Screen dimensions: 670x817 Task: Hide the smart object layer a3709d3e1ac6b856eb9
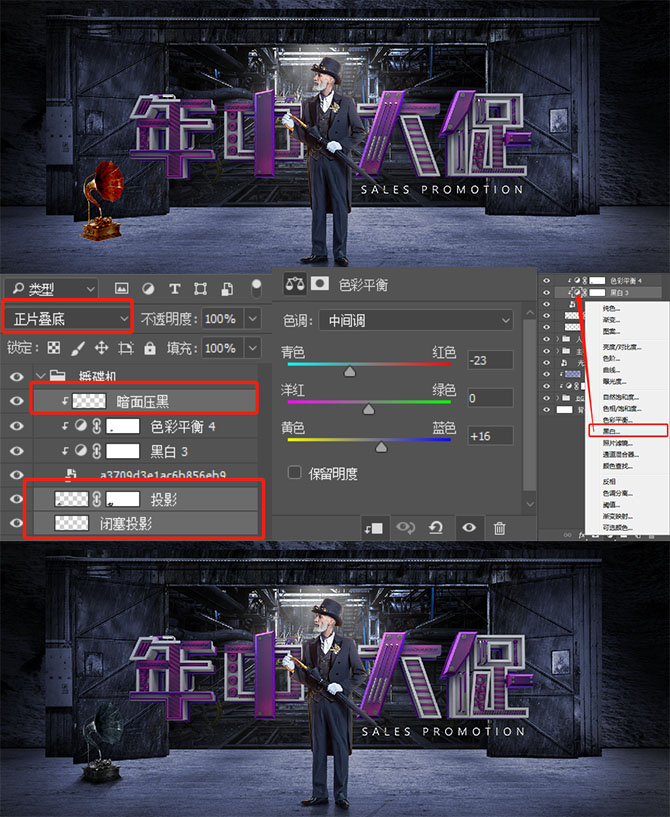pos(17,474)
